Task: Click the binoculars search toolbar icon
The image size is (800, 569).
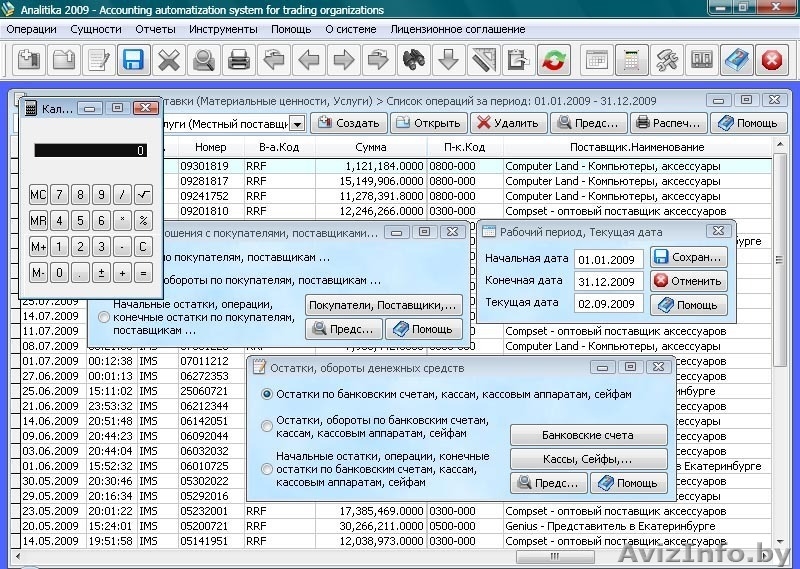Action: tap(412, 60)
